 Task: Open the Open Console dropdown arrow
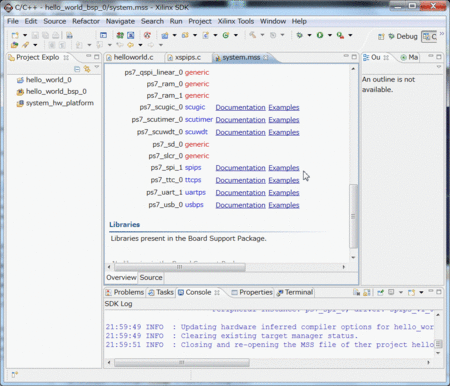point(421,292)
